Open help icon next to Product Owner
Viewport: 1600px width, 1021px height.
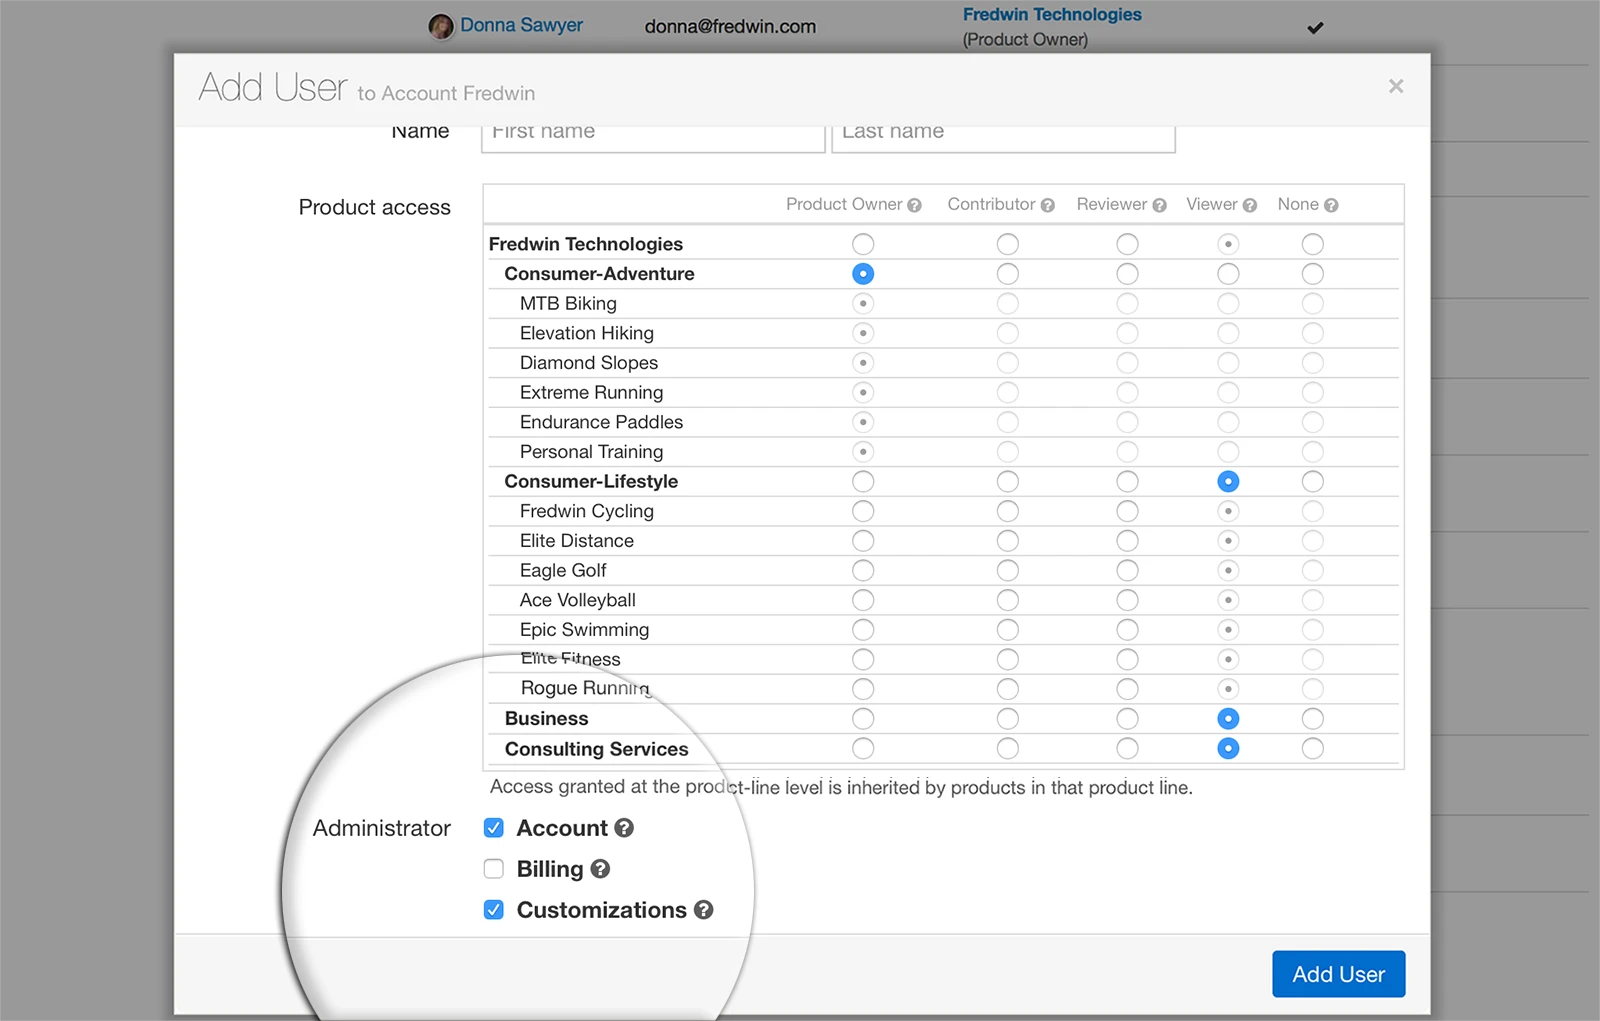pos(914,205)
